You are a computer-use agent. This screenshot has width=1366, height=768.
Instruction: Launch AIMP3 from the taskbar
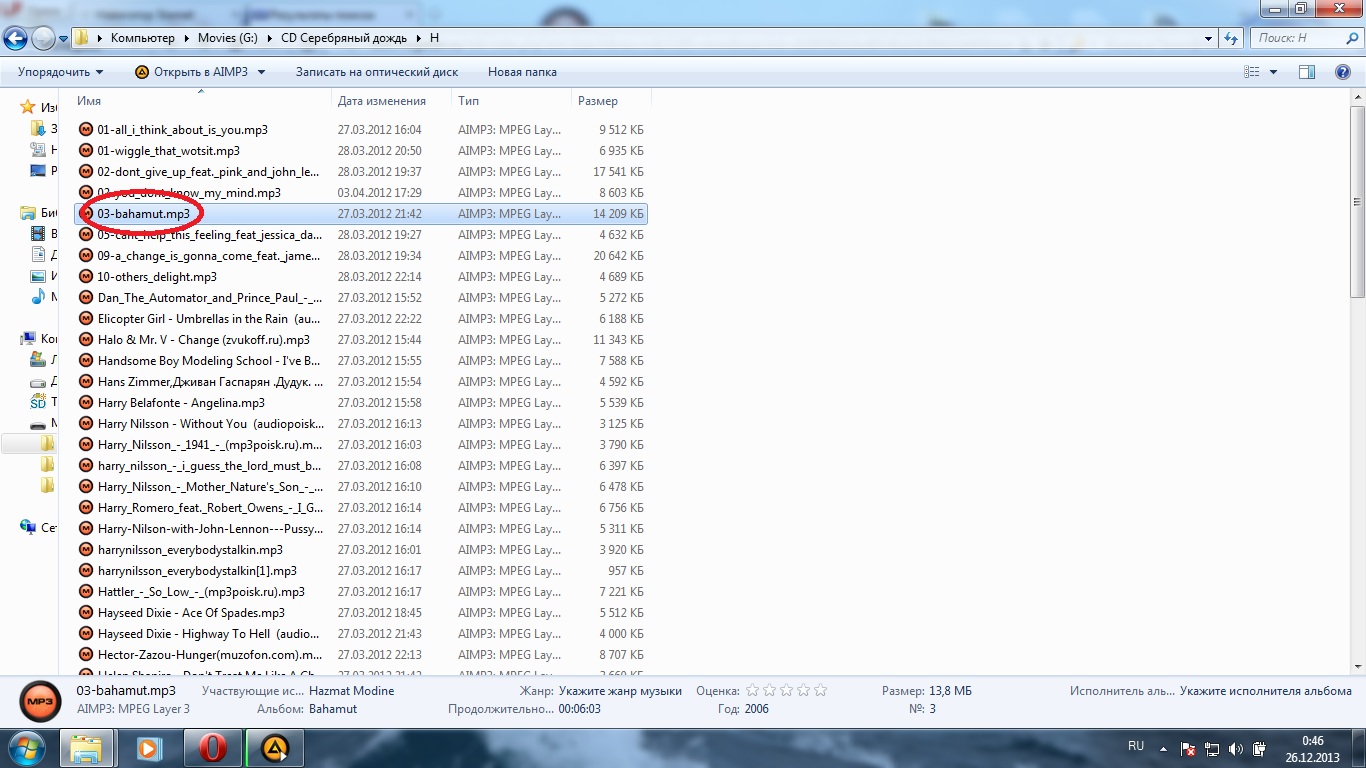(275, 748)
